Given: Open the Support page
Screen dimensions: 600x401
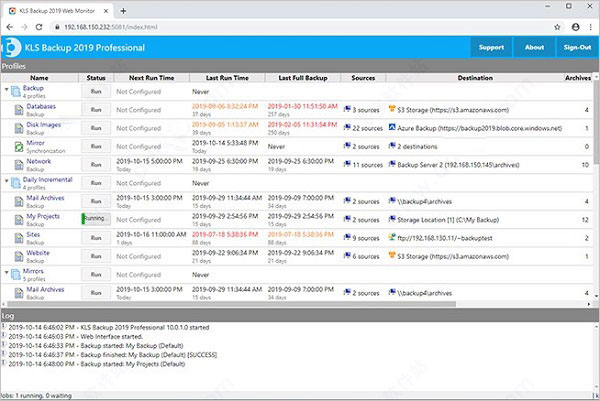Looking at the screenshot, I should click(491, 47).
